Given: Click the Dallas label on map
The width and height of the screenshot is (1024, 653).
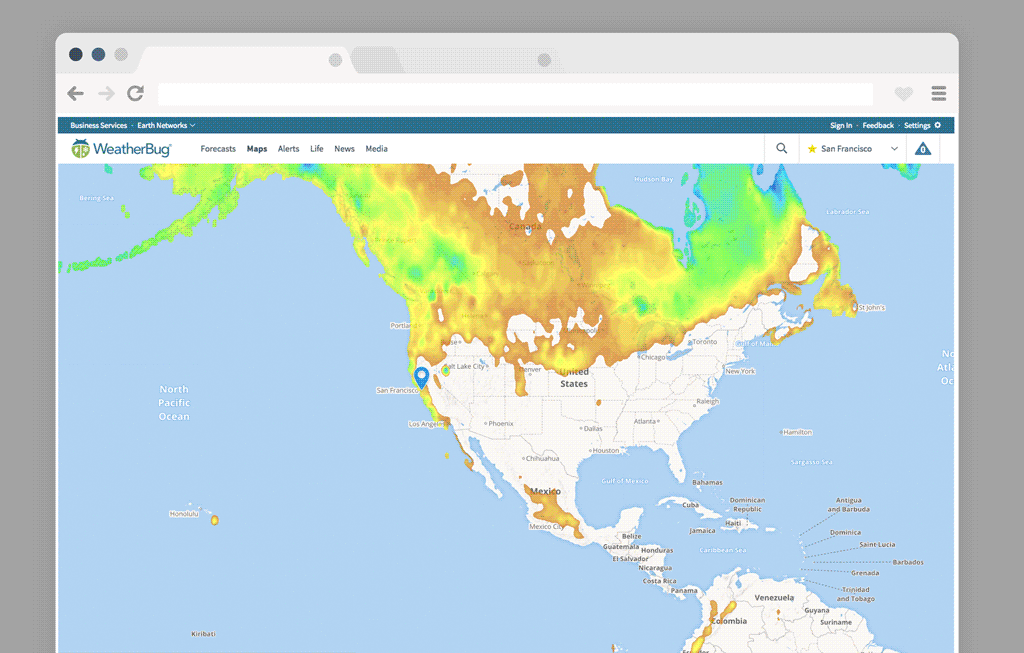Looking at the screenshot, I should [x=593, y=429].
